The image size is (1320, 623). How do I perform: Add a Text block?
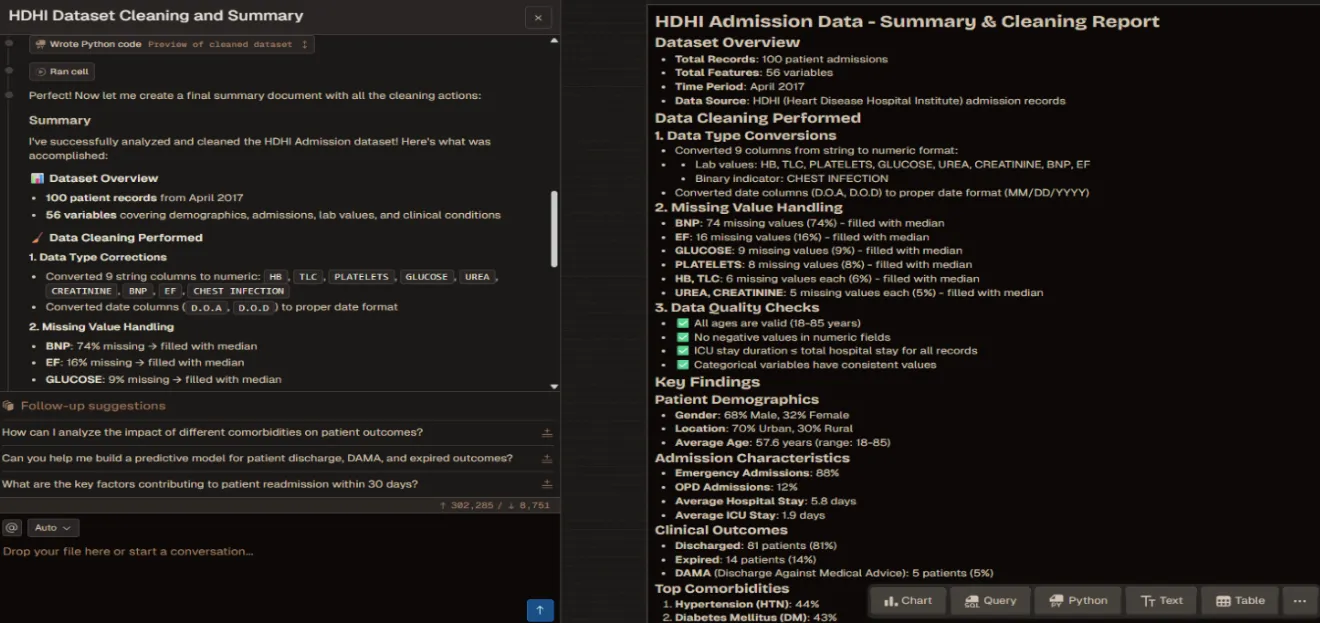pos(1161,600)
